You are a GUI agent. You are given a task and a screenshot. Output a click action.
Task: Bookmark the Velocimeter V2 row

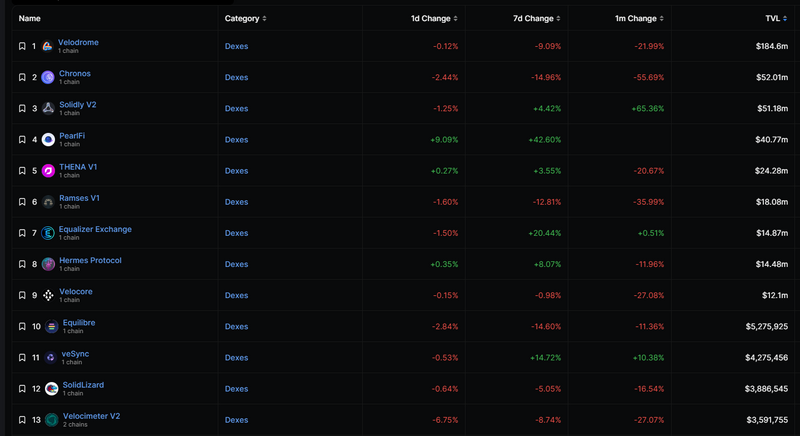click(x=22, y=420)
